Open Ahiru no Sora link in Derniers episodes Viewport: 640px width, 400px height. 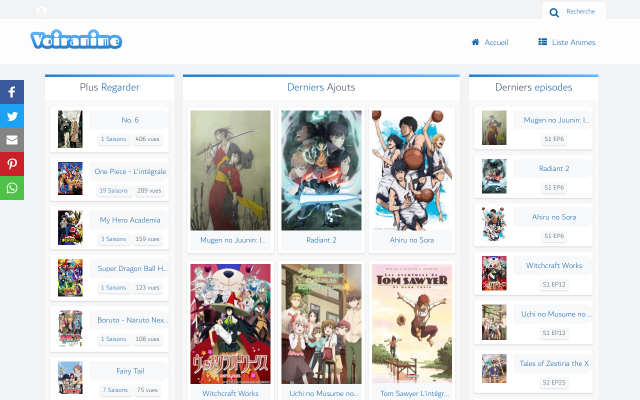point(554,217)
